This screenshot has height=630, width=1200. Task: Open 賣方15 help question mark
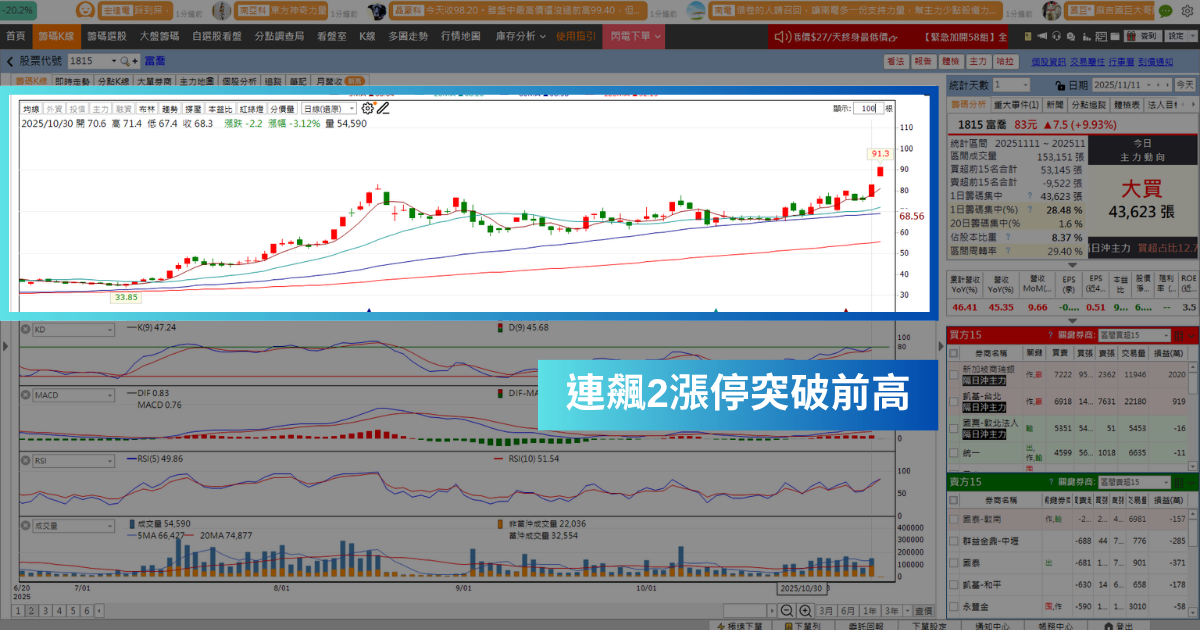(x=1050, y=482)
